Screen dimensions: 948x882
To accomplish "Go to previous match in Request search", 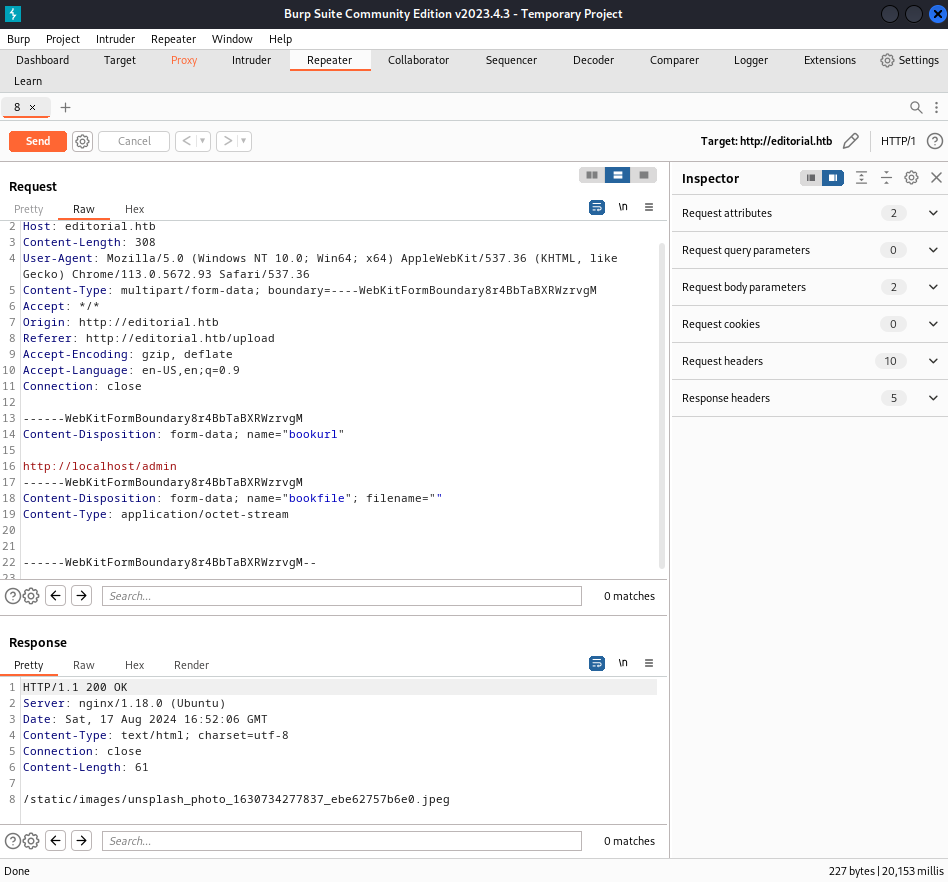I will pos(56,596).
